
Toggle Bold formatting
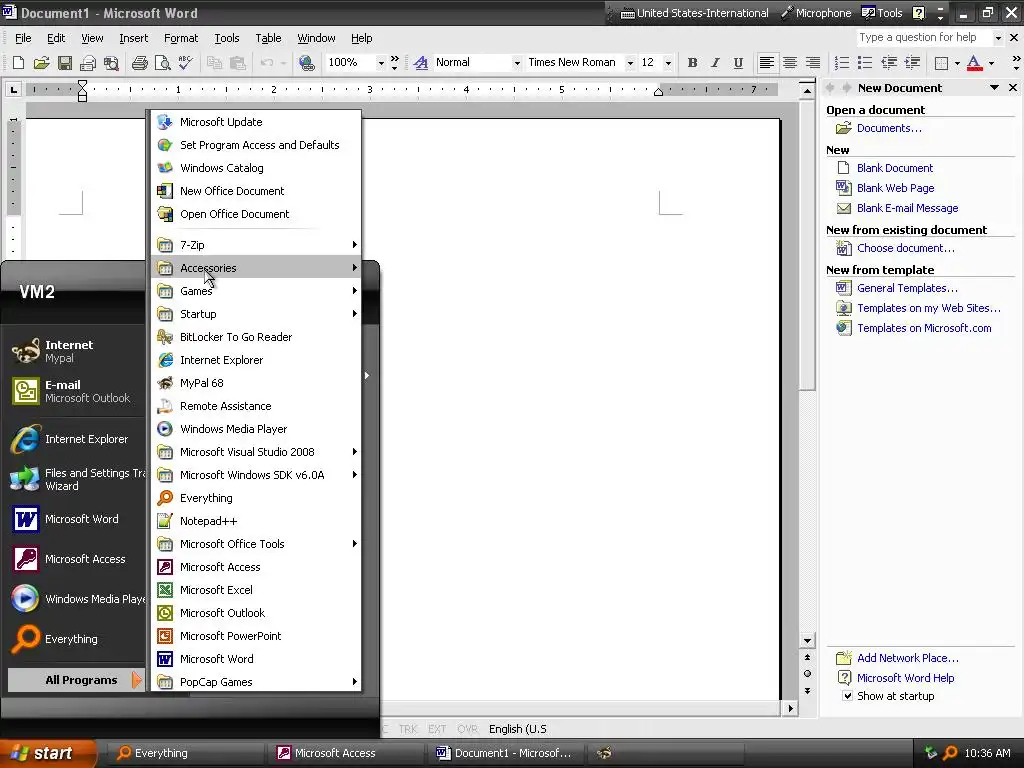[692, 63]
